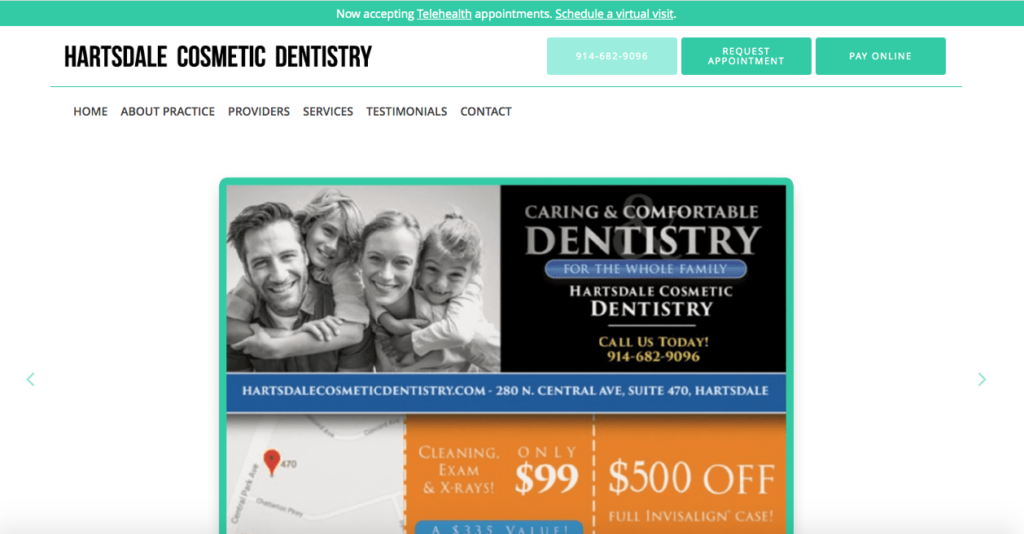View the Testimonials page
1024x534 pixels.
click(x=406, y=112)
